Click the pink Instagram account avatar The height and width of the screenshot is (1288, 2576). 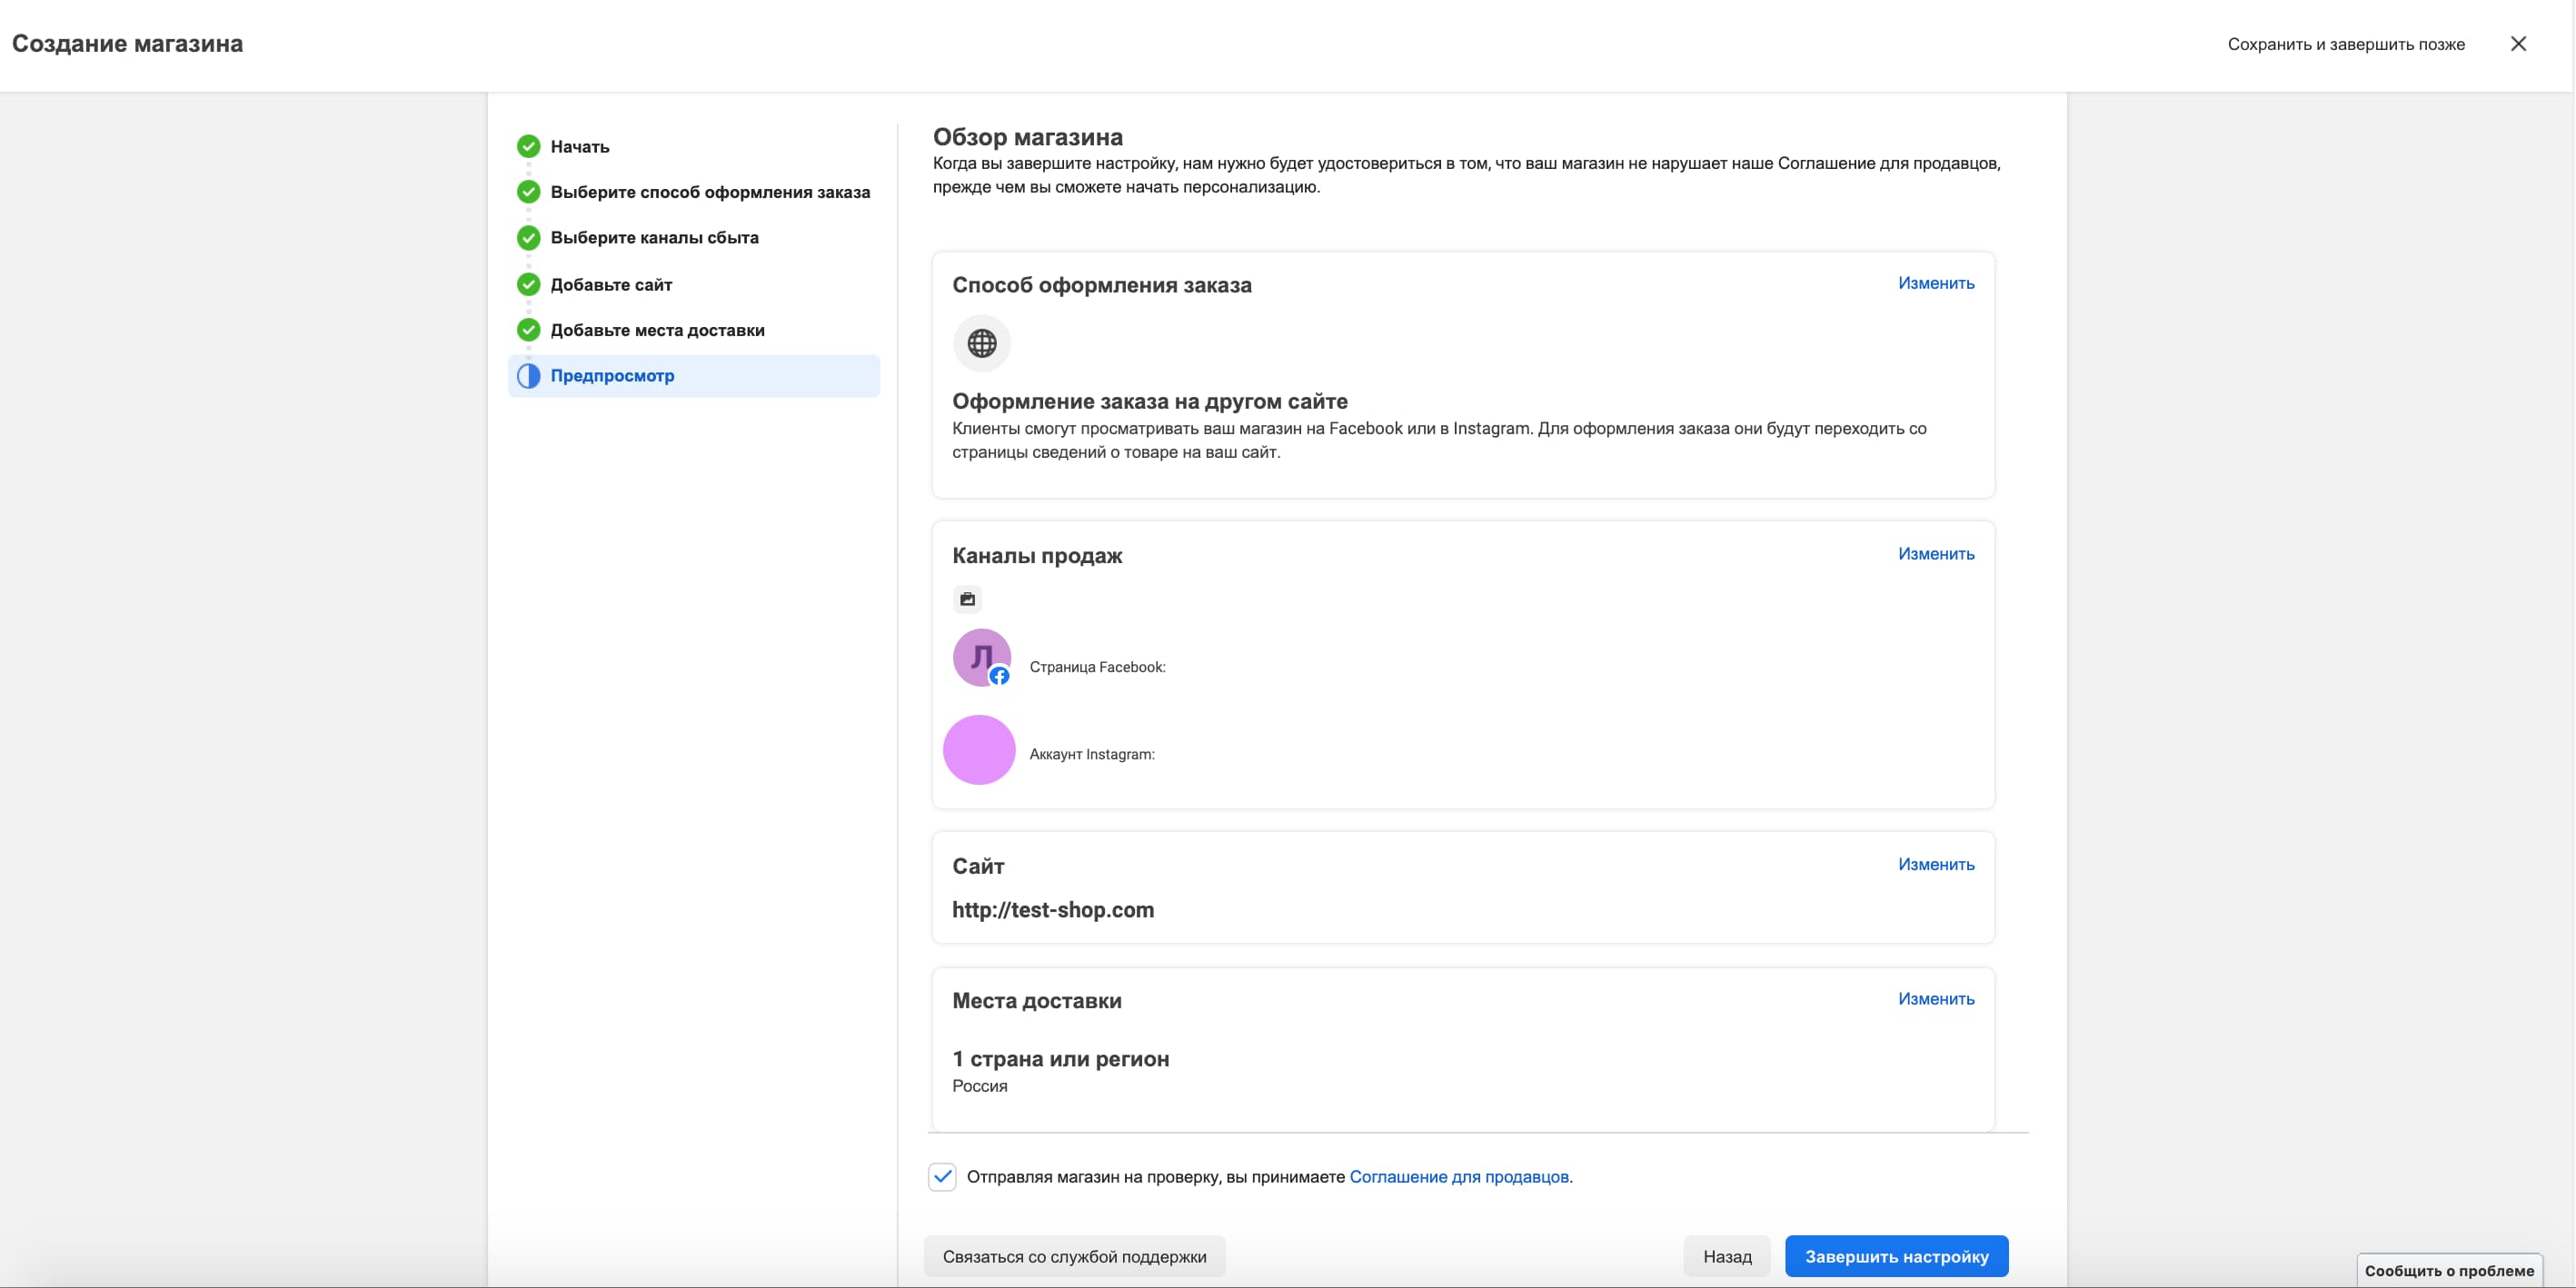click(x=979, y=749)
